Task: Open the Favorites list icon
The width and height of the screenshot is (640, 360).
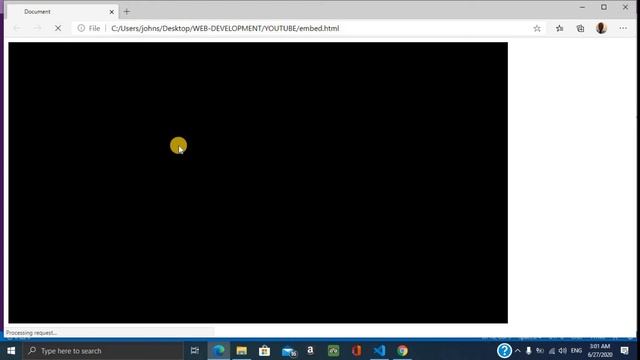Action: click(x=560, y=28)
